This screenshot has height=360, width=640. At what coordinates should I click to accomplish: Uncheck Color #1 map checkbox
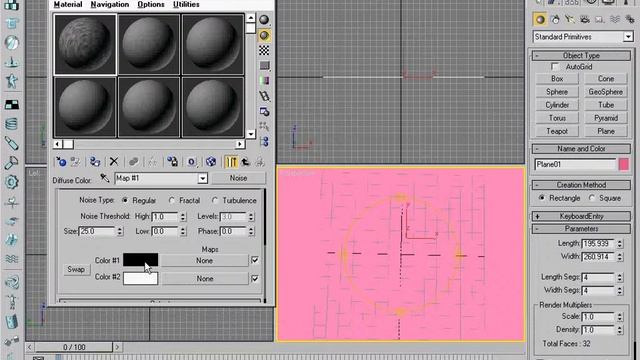point(255,260)
